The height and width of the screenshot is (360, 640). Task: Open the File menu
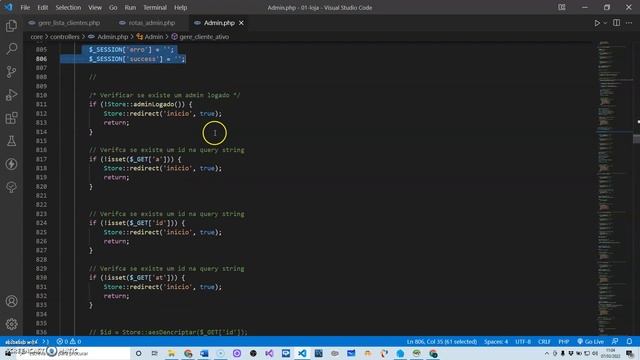(x=25, y=7)
